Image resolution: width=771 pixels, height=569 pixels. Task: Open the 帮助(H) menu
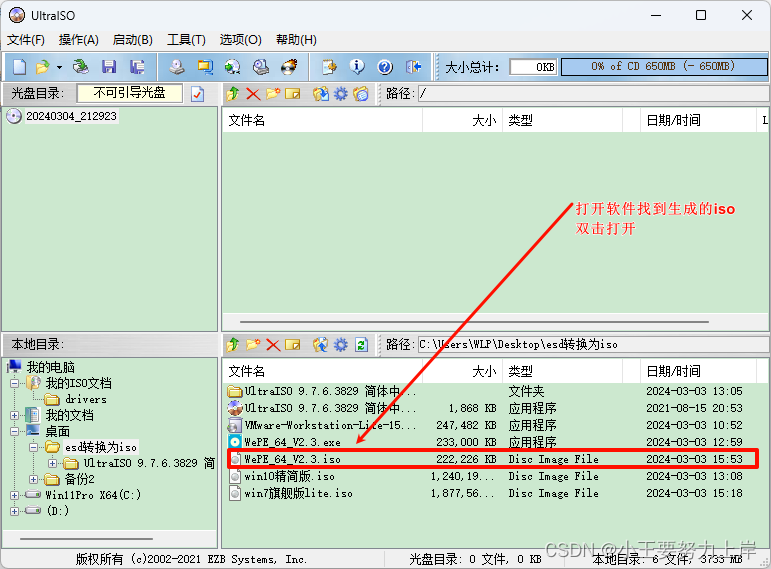(x=296, y=40)
